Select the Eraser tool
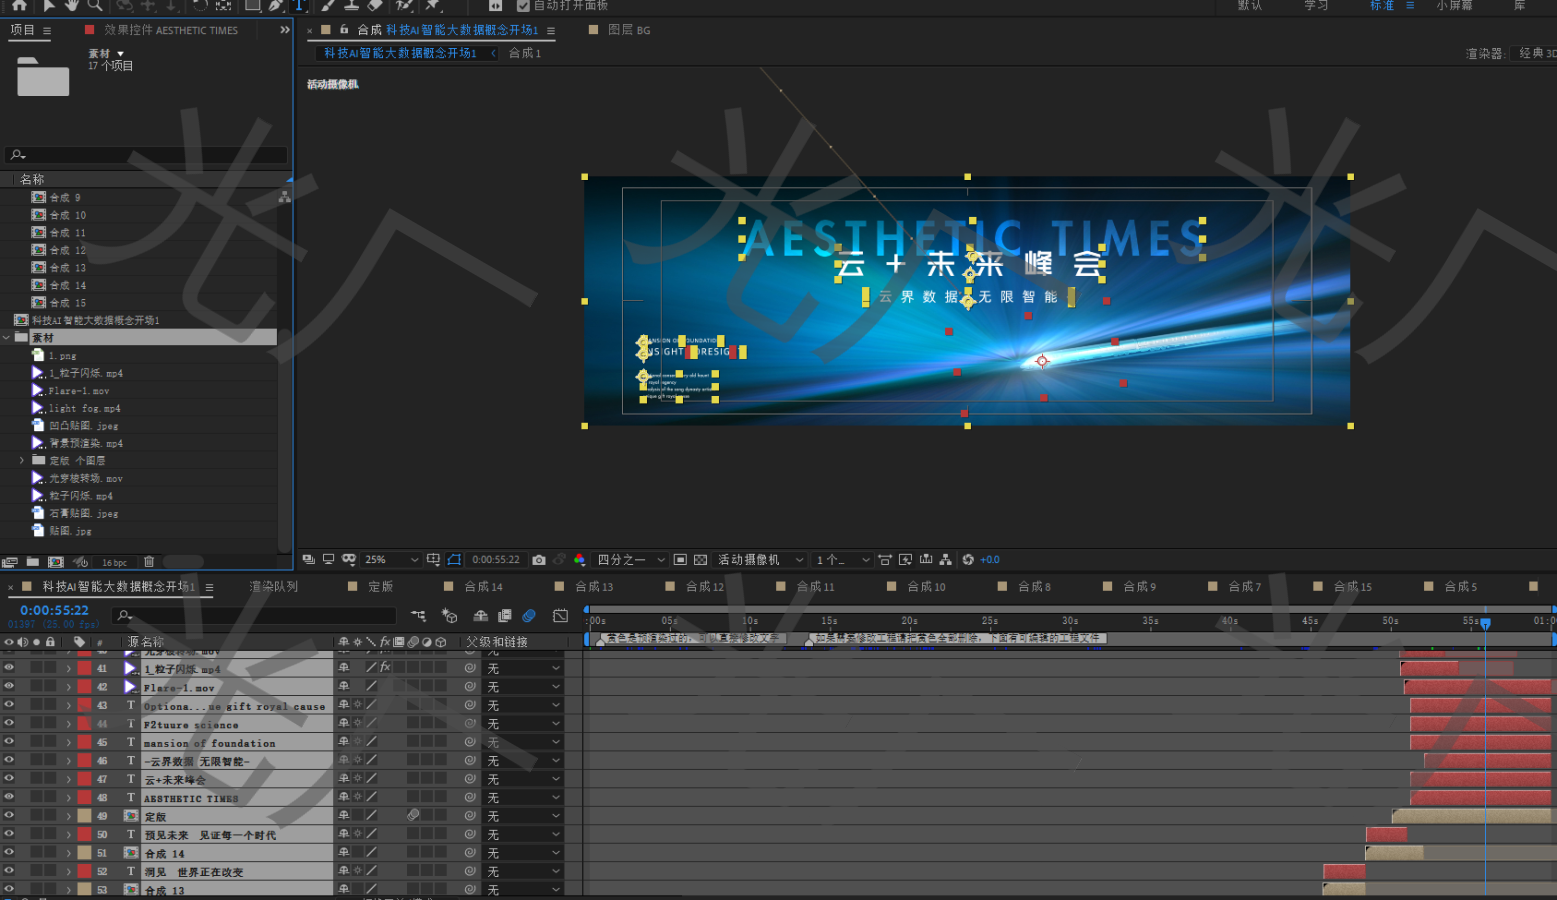This screenshot has height=900, width=1557. pyautogui.click(x=375, y=6)
